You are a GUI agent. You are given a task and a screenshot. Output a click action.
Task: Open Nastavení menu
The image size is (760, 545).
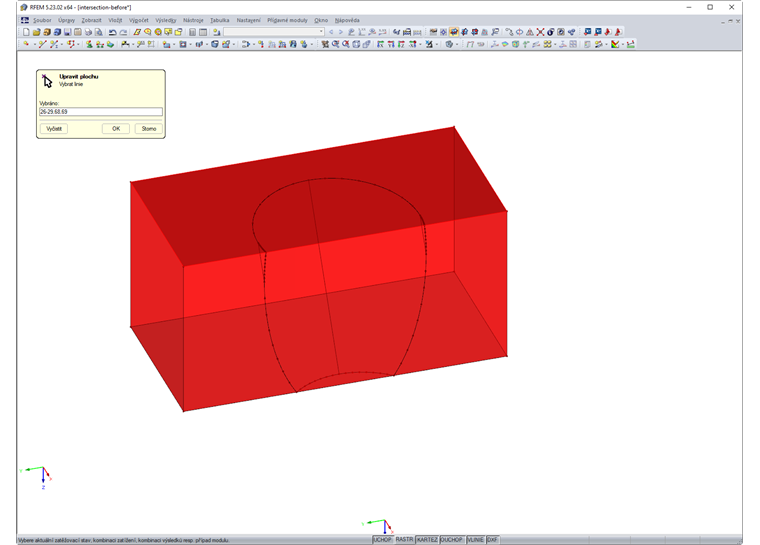(248, 20)
